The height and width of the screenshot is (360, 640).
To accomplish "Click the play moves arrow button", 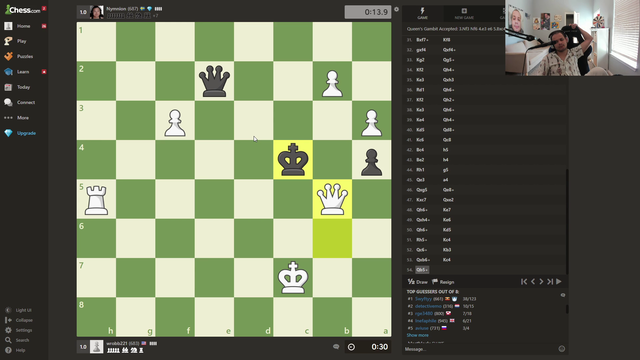I will tap(559, 282).
